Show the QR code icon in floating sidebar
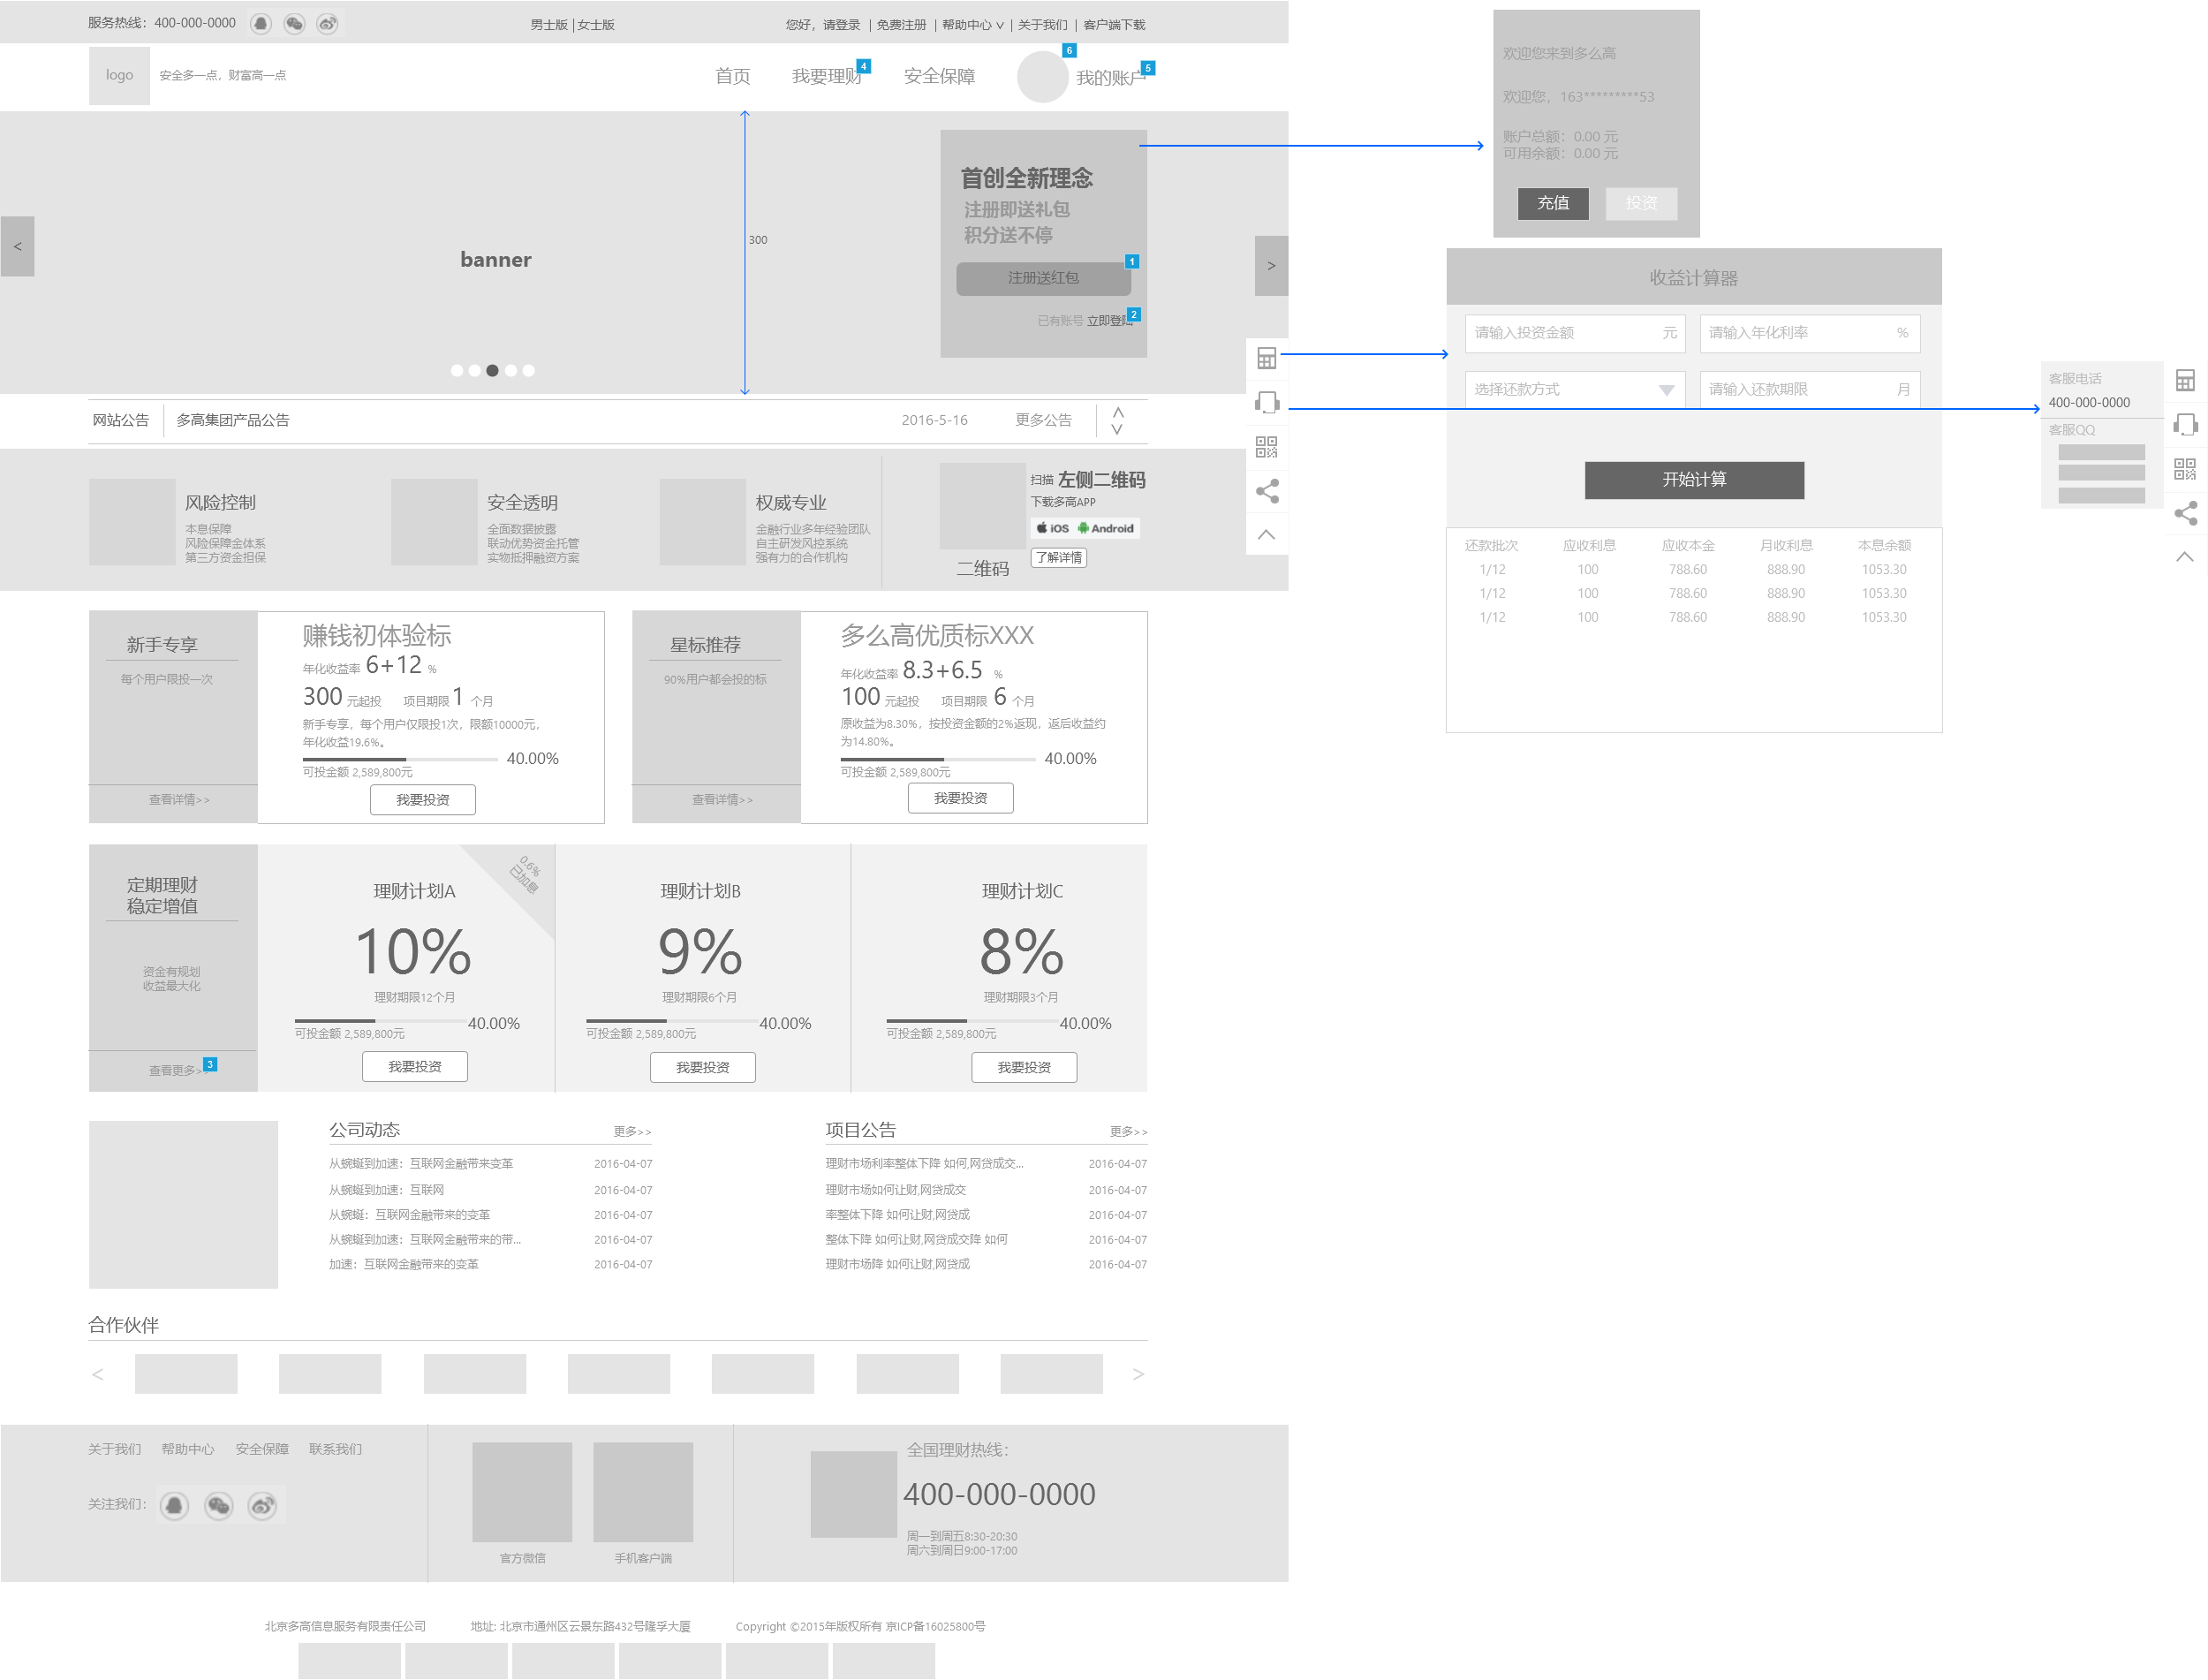The width and height of the screenshot is (2208, 1680). (x=1266, y=447)
